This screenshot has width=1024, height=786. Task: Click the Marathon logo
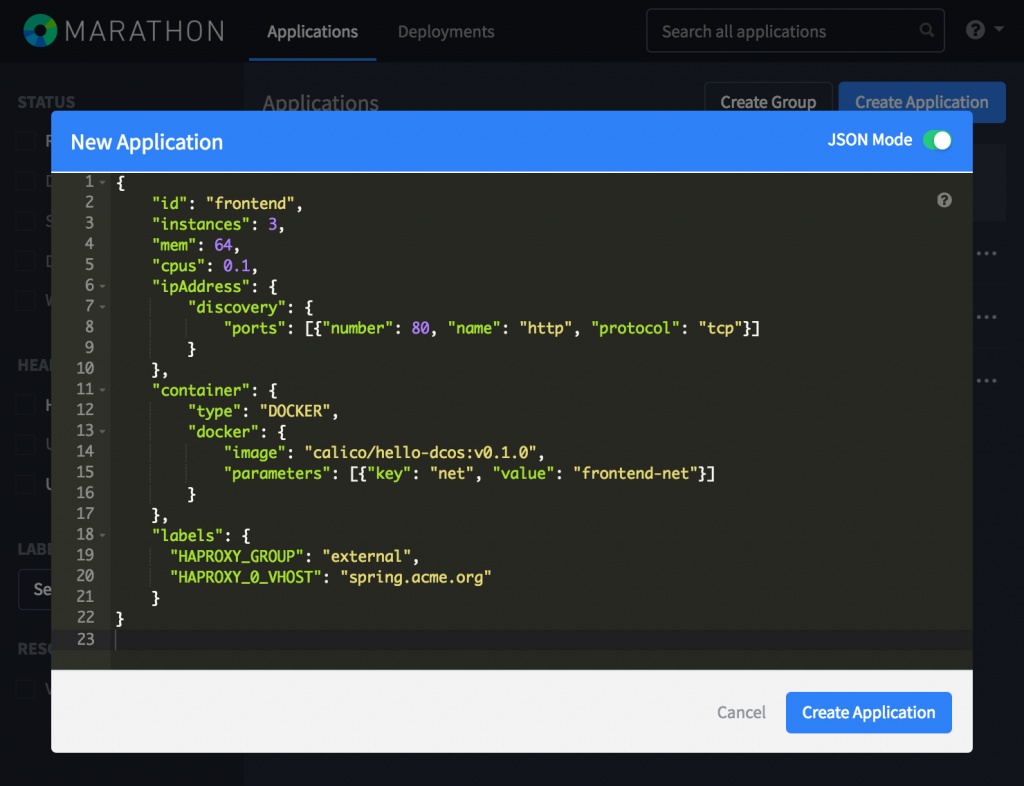(x=124, y=31)
